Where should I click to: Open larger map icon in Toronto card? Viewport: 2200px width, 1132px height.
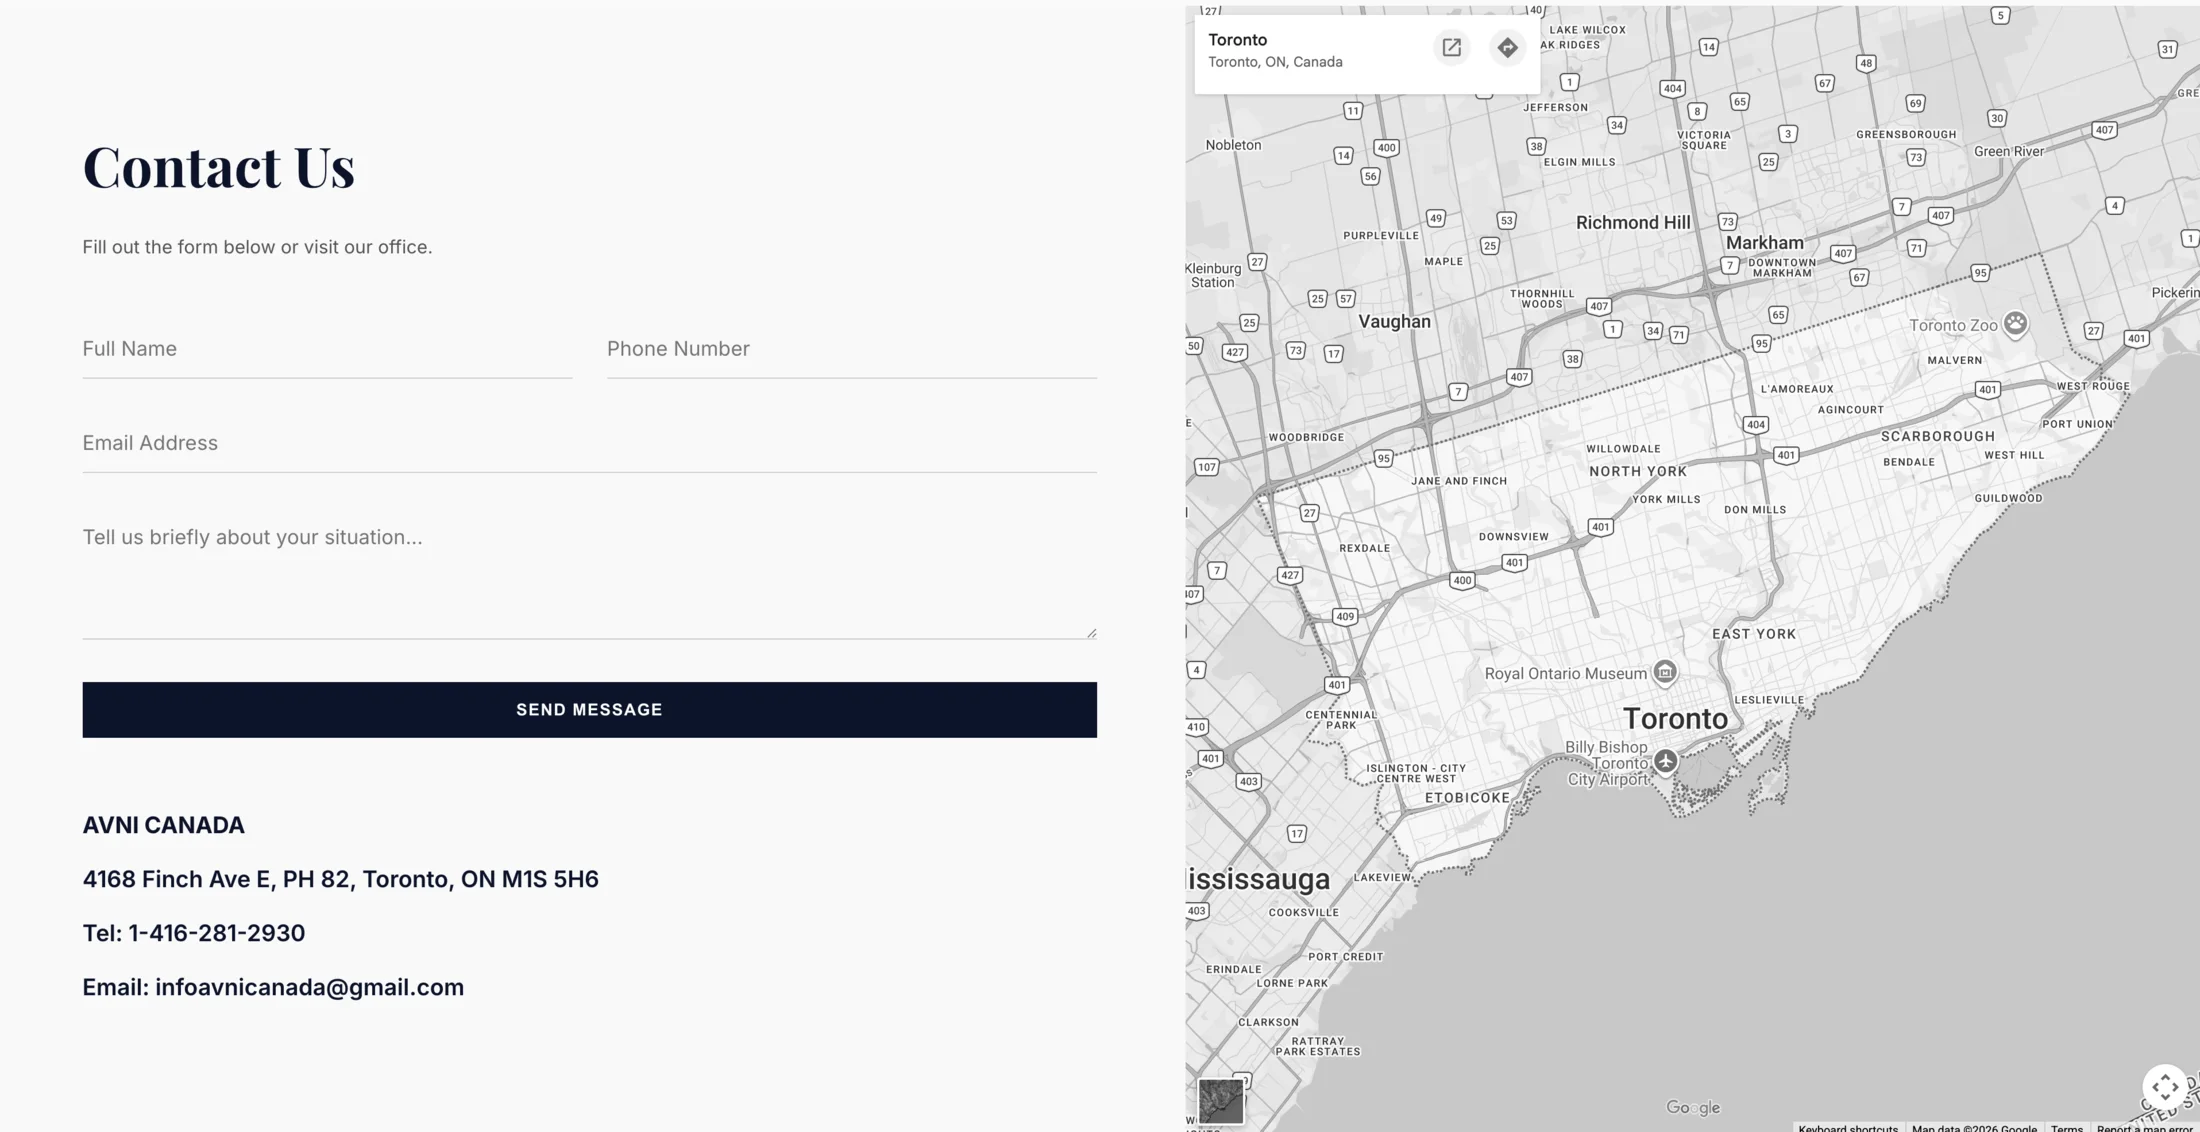tap(1451, 48)
